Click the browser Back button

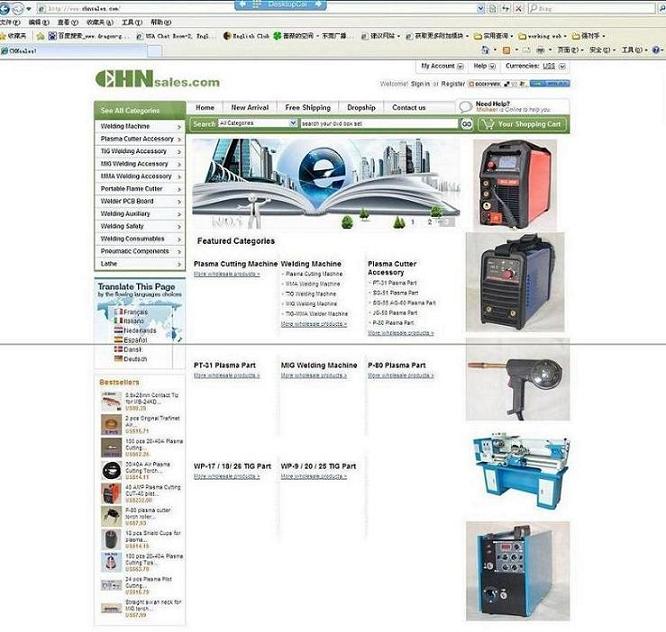click(x=4, y=8)
